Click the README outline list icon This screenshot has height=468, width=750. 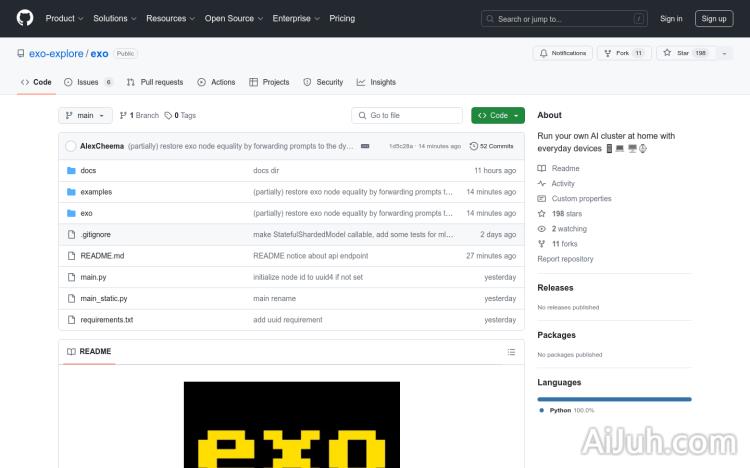pyautogui.click(x=511, y=352)
